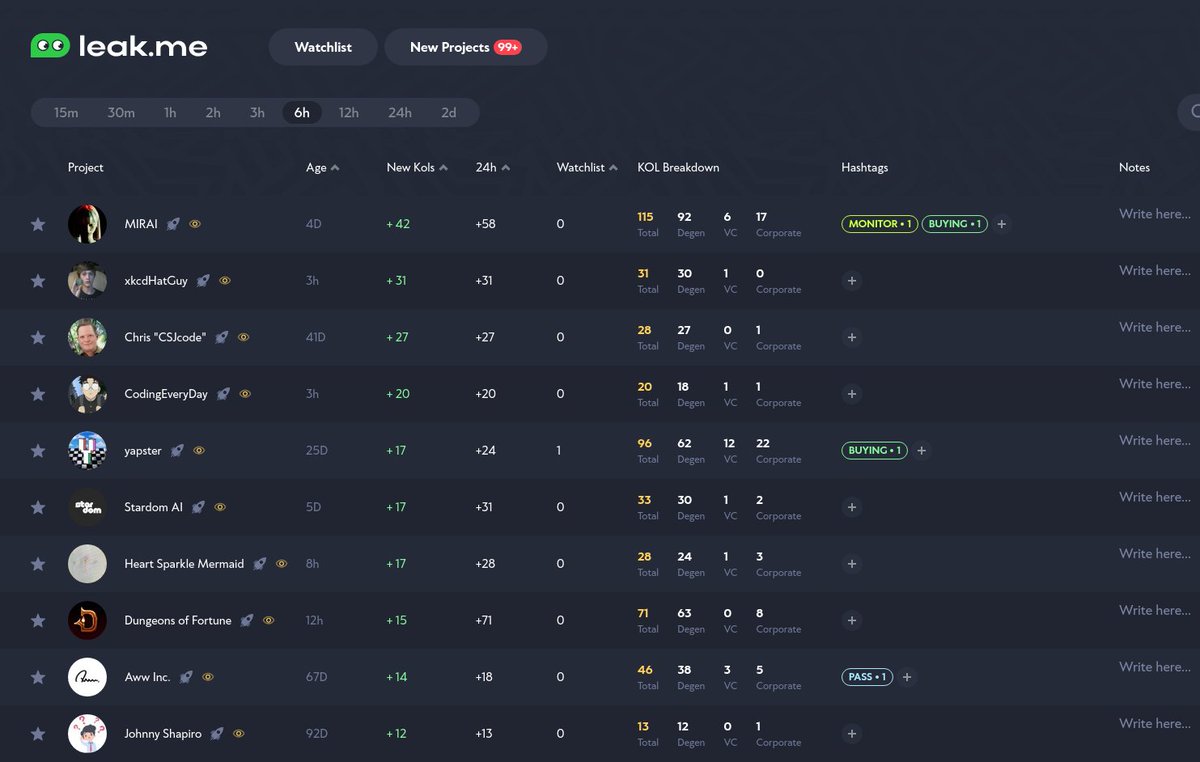Viewport: 1200px width, 762px height.
Task: Open the Dungeons of Fortune avatar
Action: (87, 620)
